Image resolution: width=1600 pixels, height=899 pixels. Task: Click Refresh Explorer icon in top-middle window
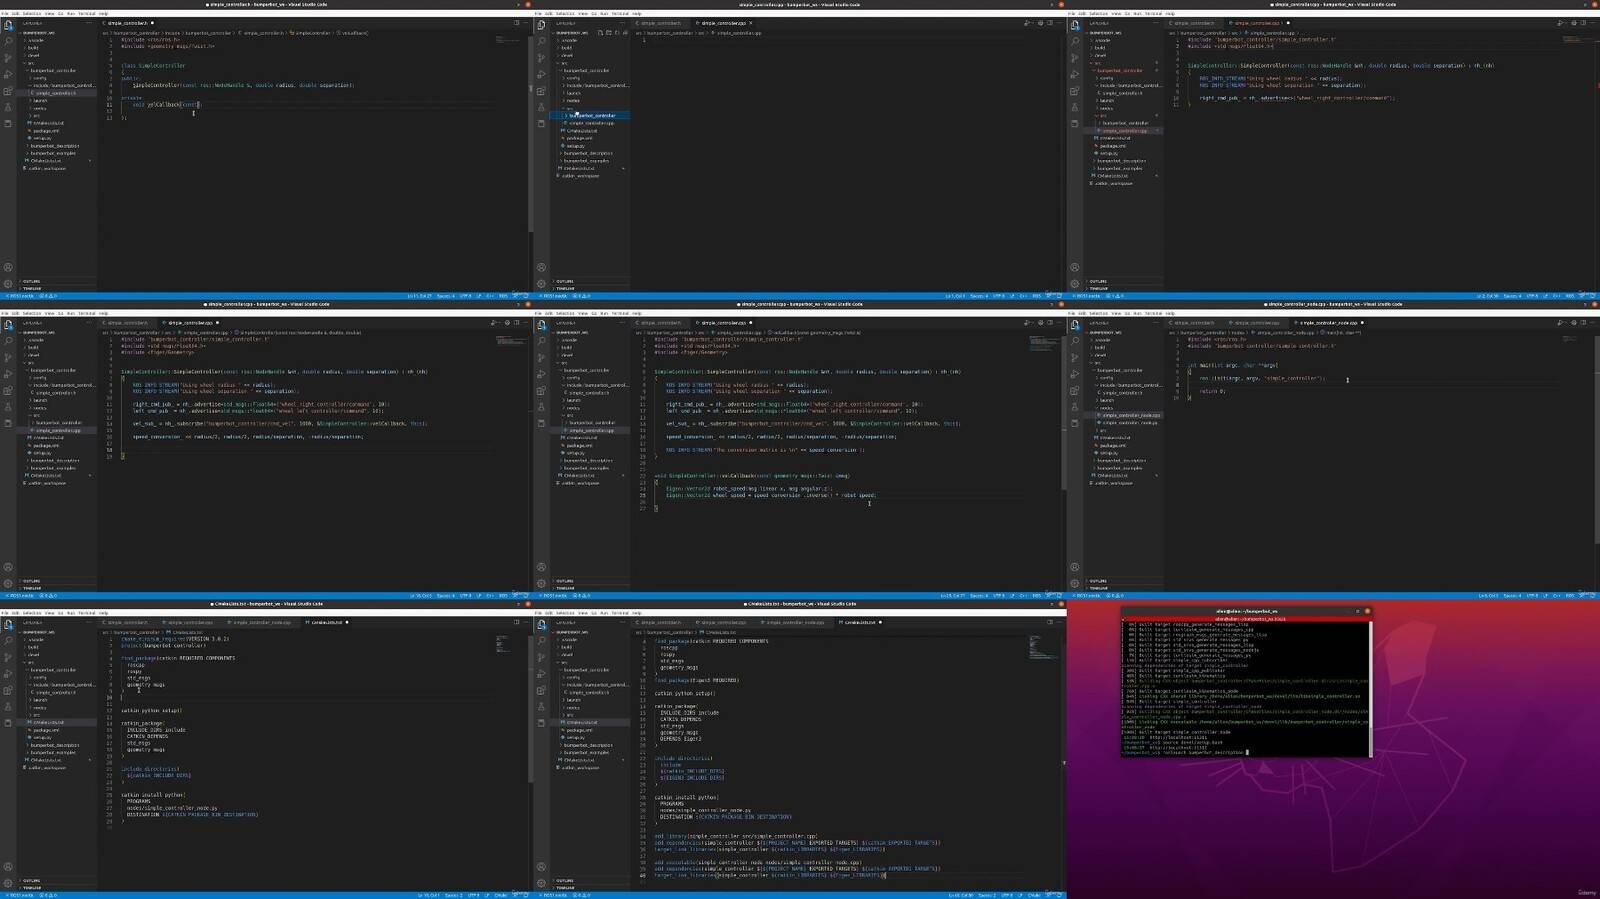(617, 33)
